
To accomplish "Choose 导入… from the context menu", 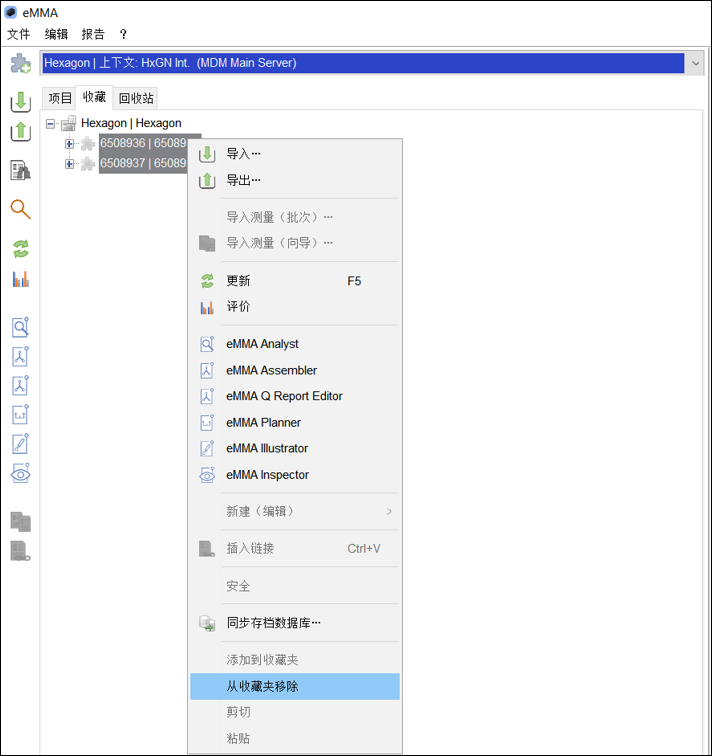I will pos(295,154).
